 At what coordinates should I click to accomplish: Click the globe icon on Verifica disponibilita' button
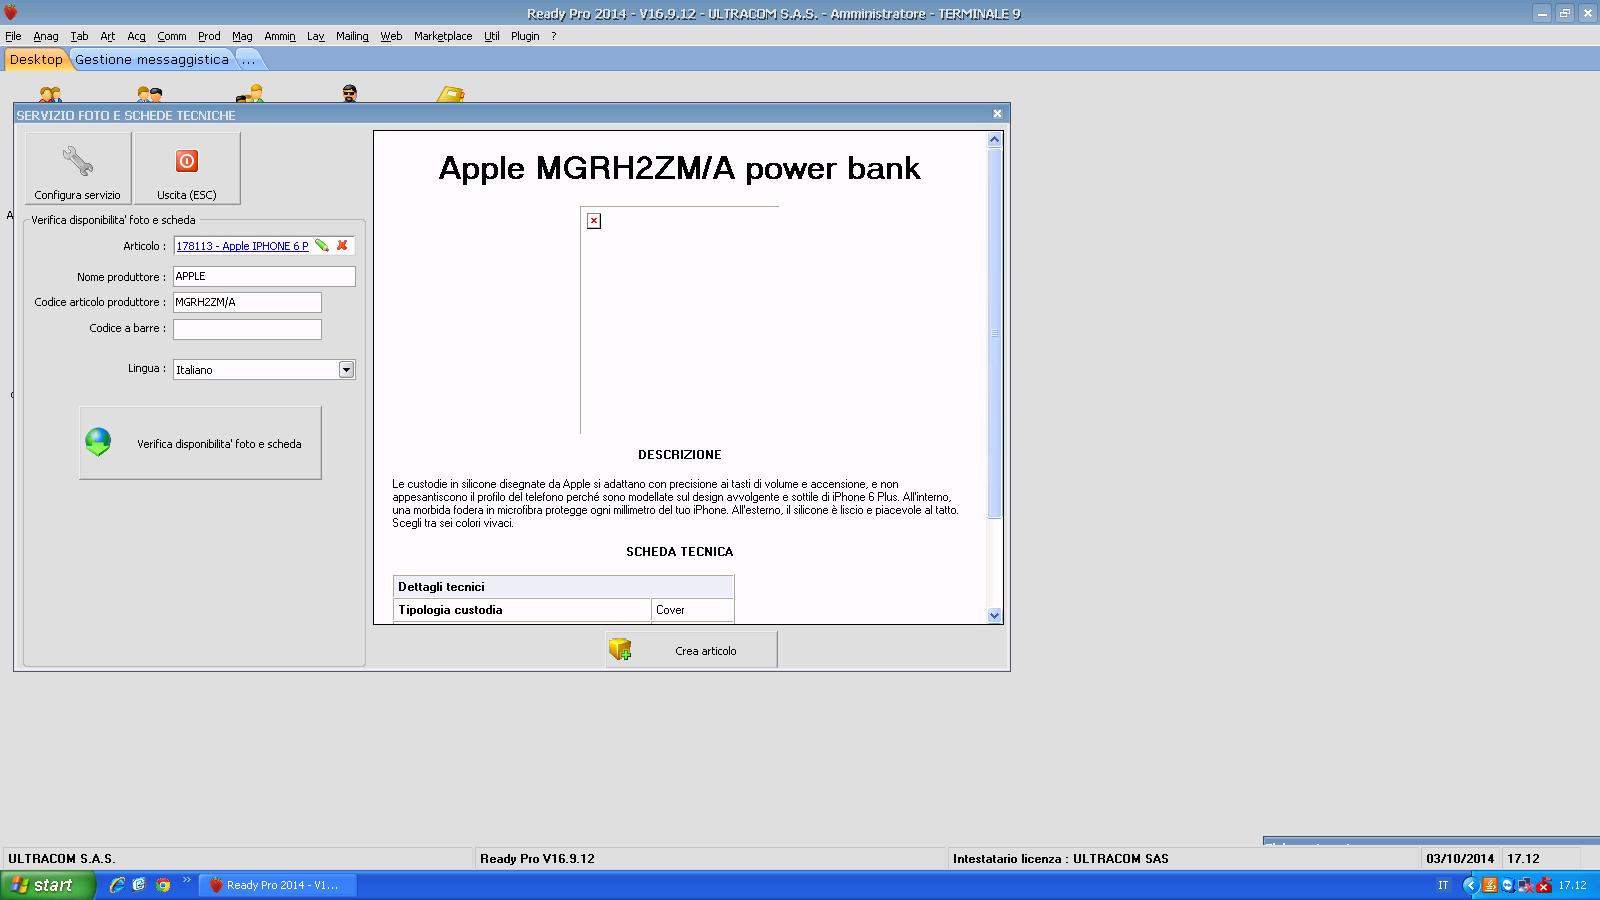tap(98, 442)
